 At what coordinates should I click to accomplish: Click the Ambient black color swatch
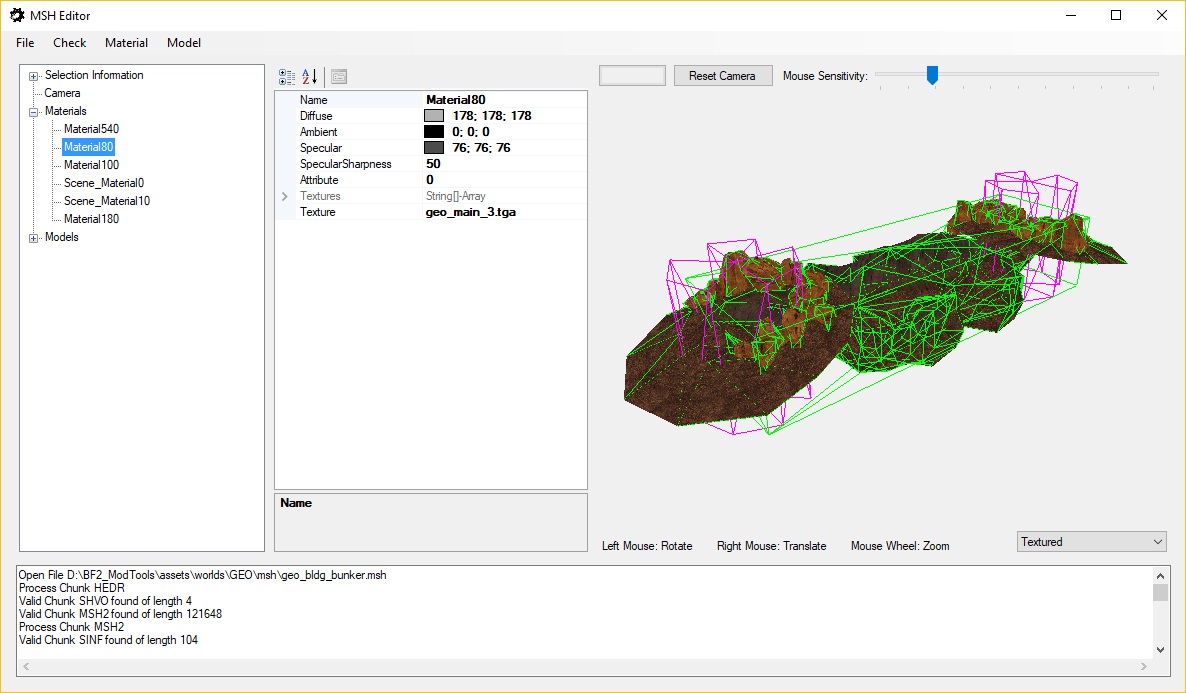pos(433,132)
